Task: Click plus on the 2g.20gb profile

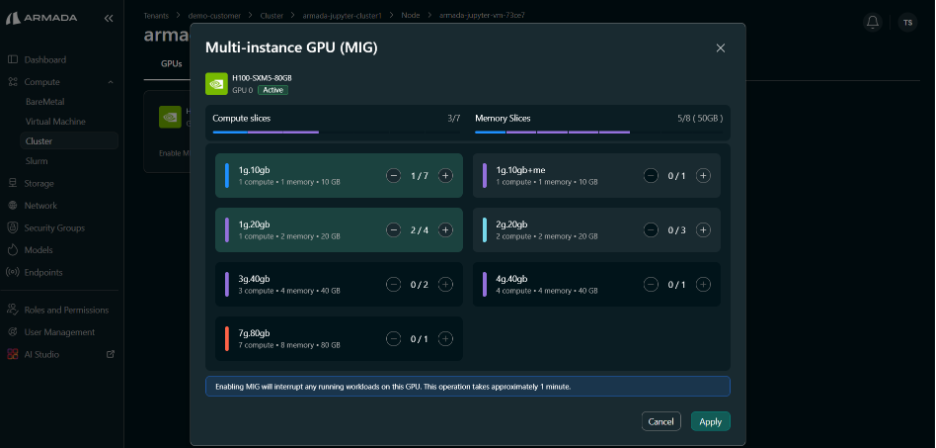Action: coord(703,230)
